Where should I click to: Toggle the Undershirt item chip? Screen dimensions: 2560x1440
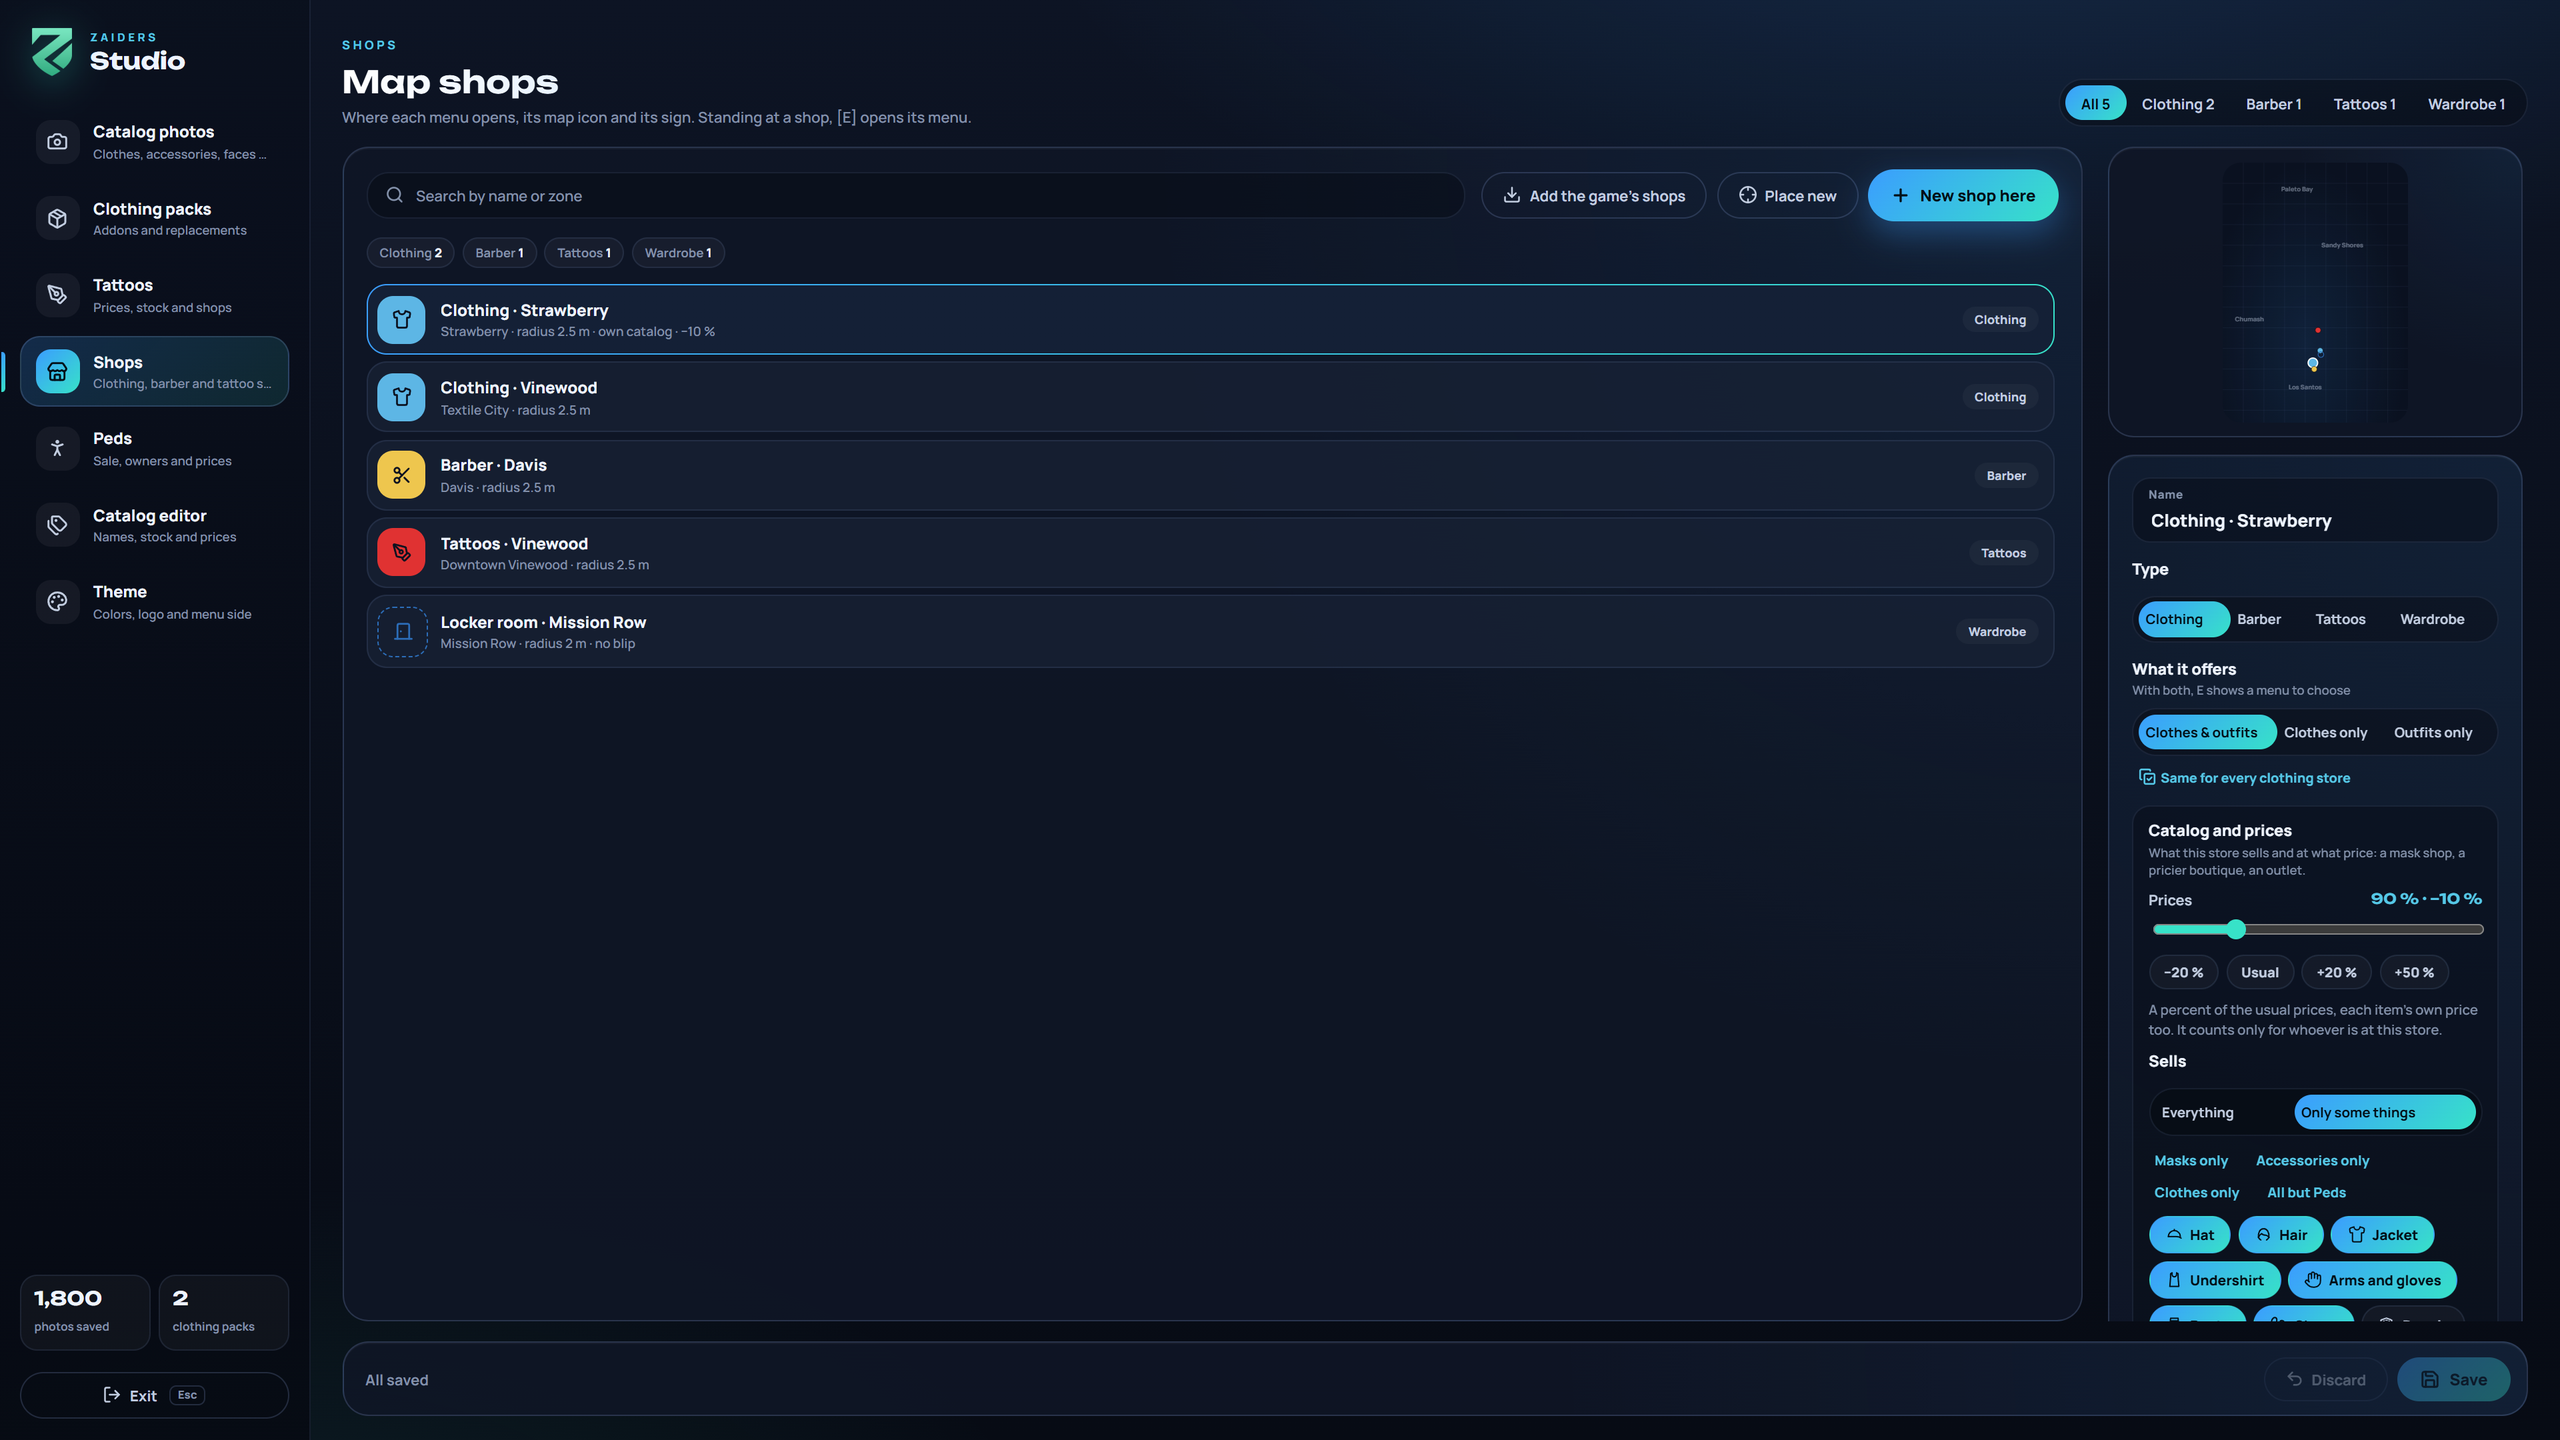click(2215, 1280)
